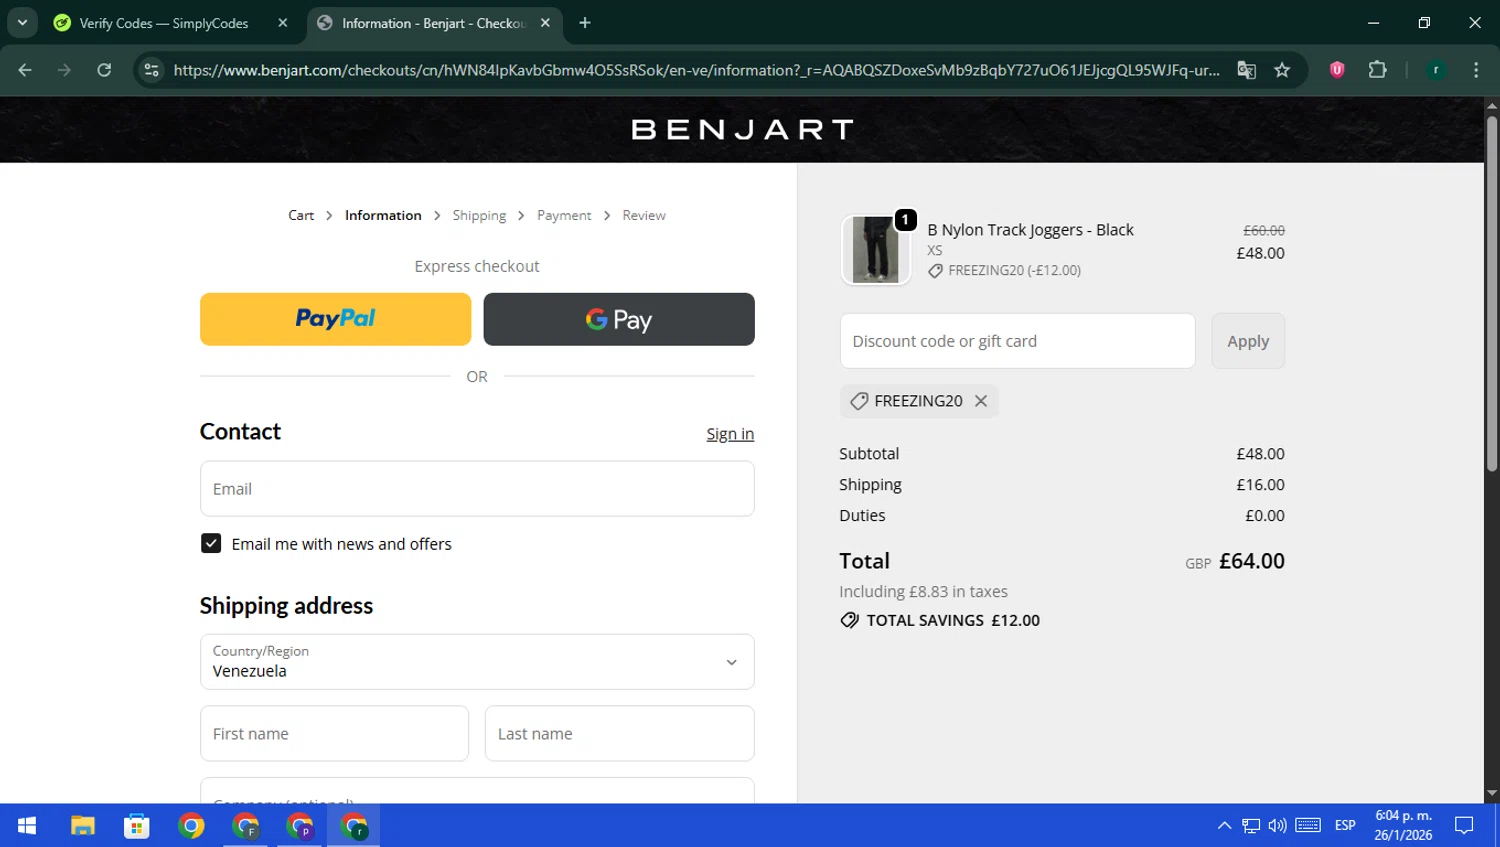The height and width of the screenshot is (847, 1500).
Task: Click the Including £8.83 in taxes text
Action: click(x=923, y=592)
